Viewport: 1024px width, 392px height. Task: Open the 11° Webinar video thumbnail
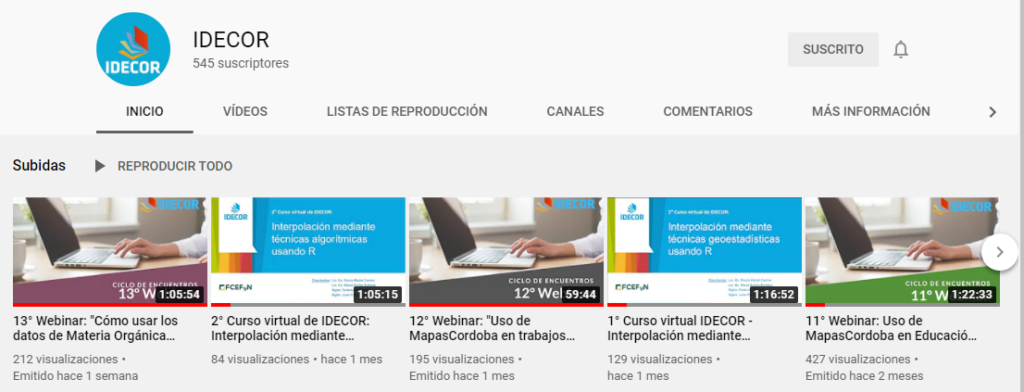902,251
